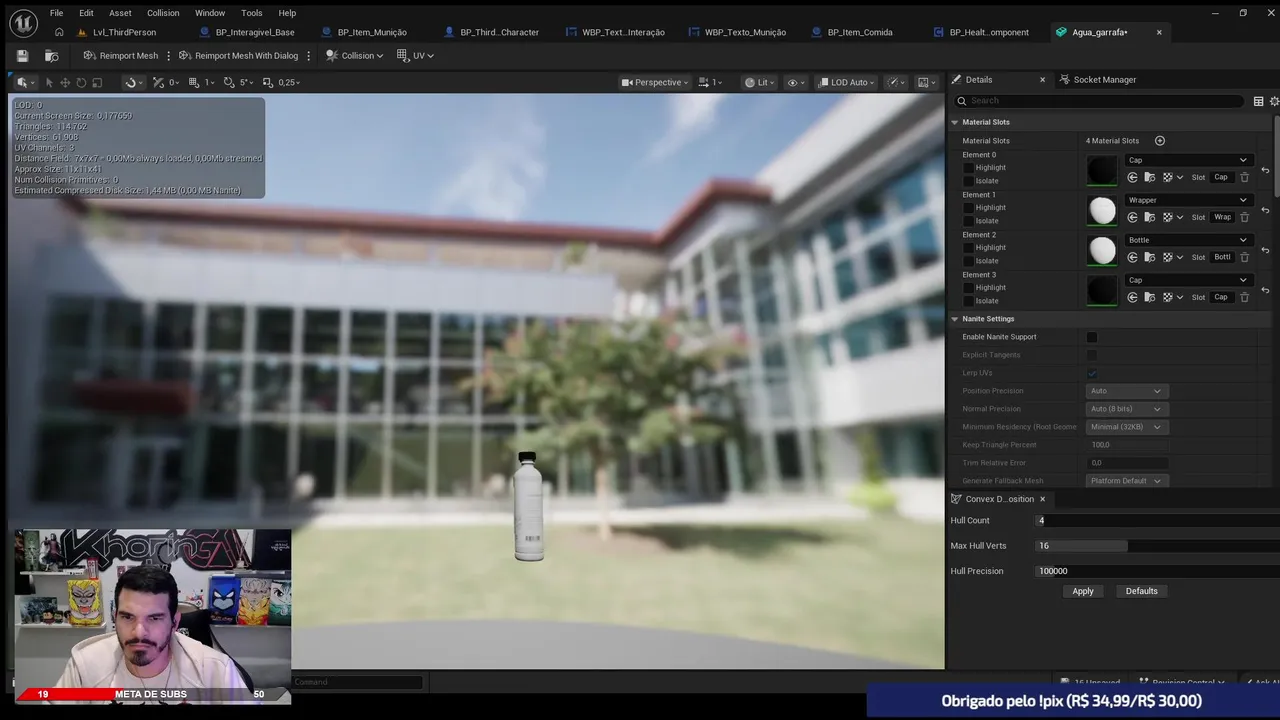Viewport: 1280px width, 720px height.
Task: Enable Isolate for Element 2
Action: click(x=968, y=261)
